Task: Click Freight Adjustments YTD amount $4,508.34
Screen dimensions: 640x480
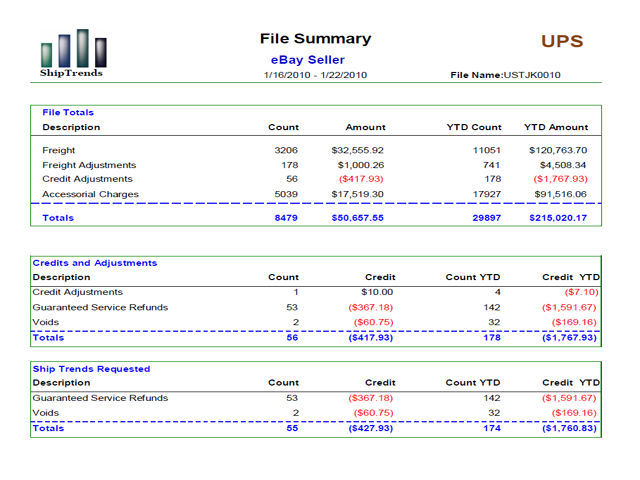Action: pos(563,165)
